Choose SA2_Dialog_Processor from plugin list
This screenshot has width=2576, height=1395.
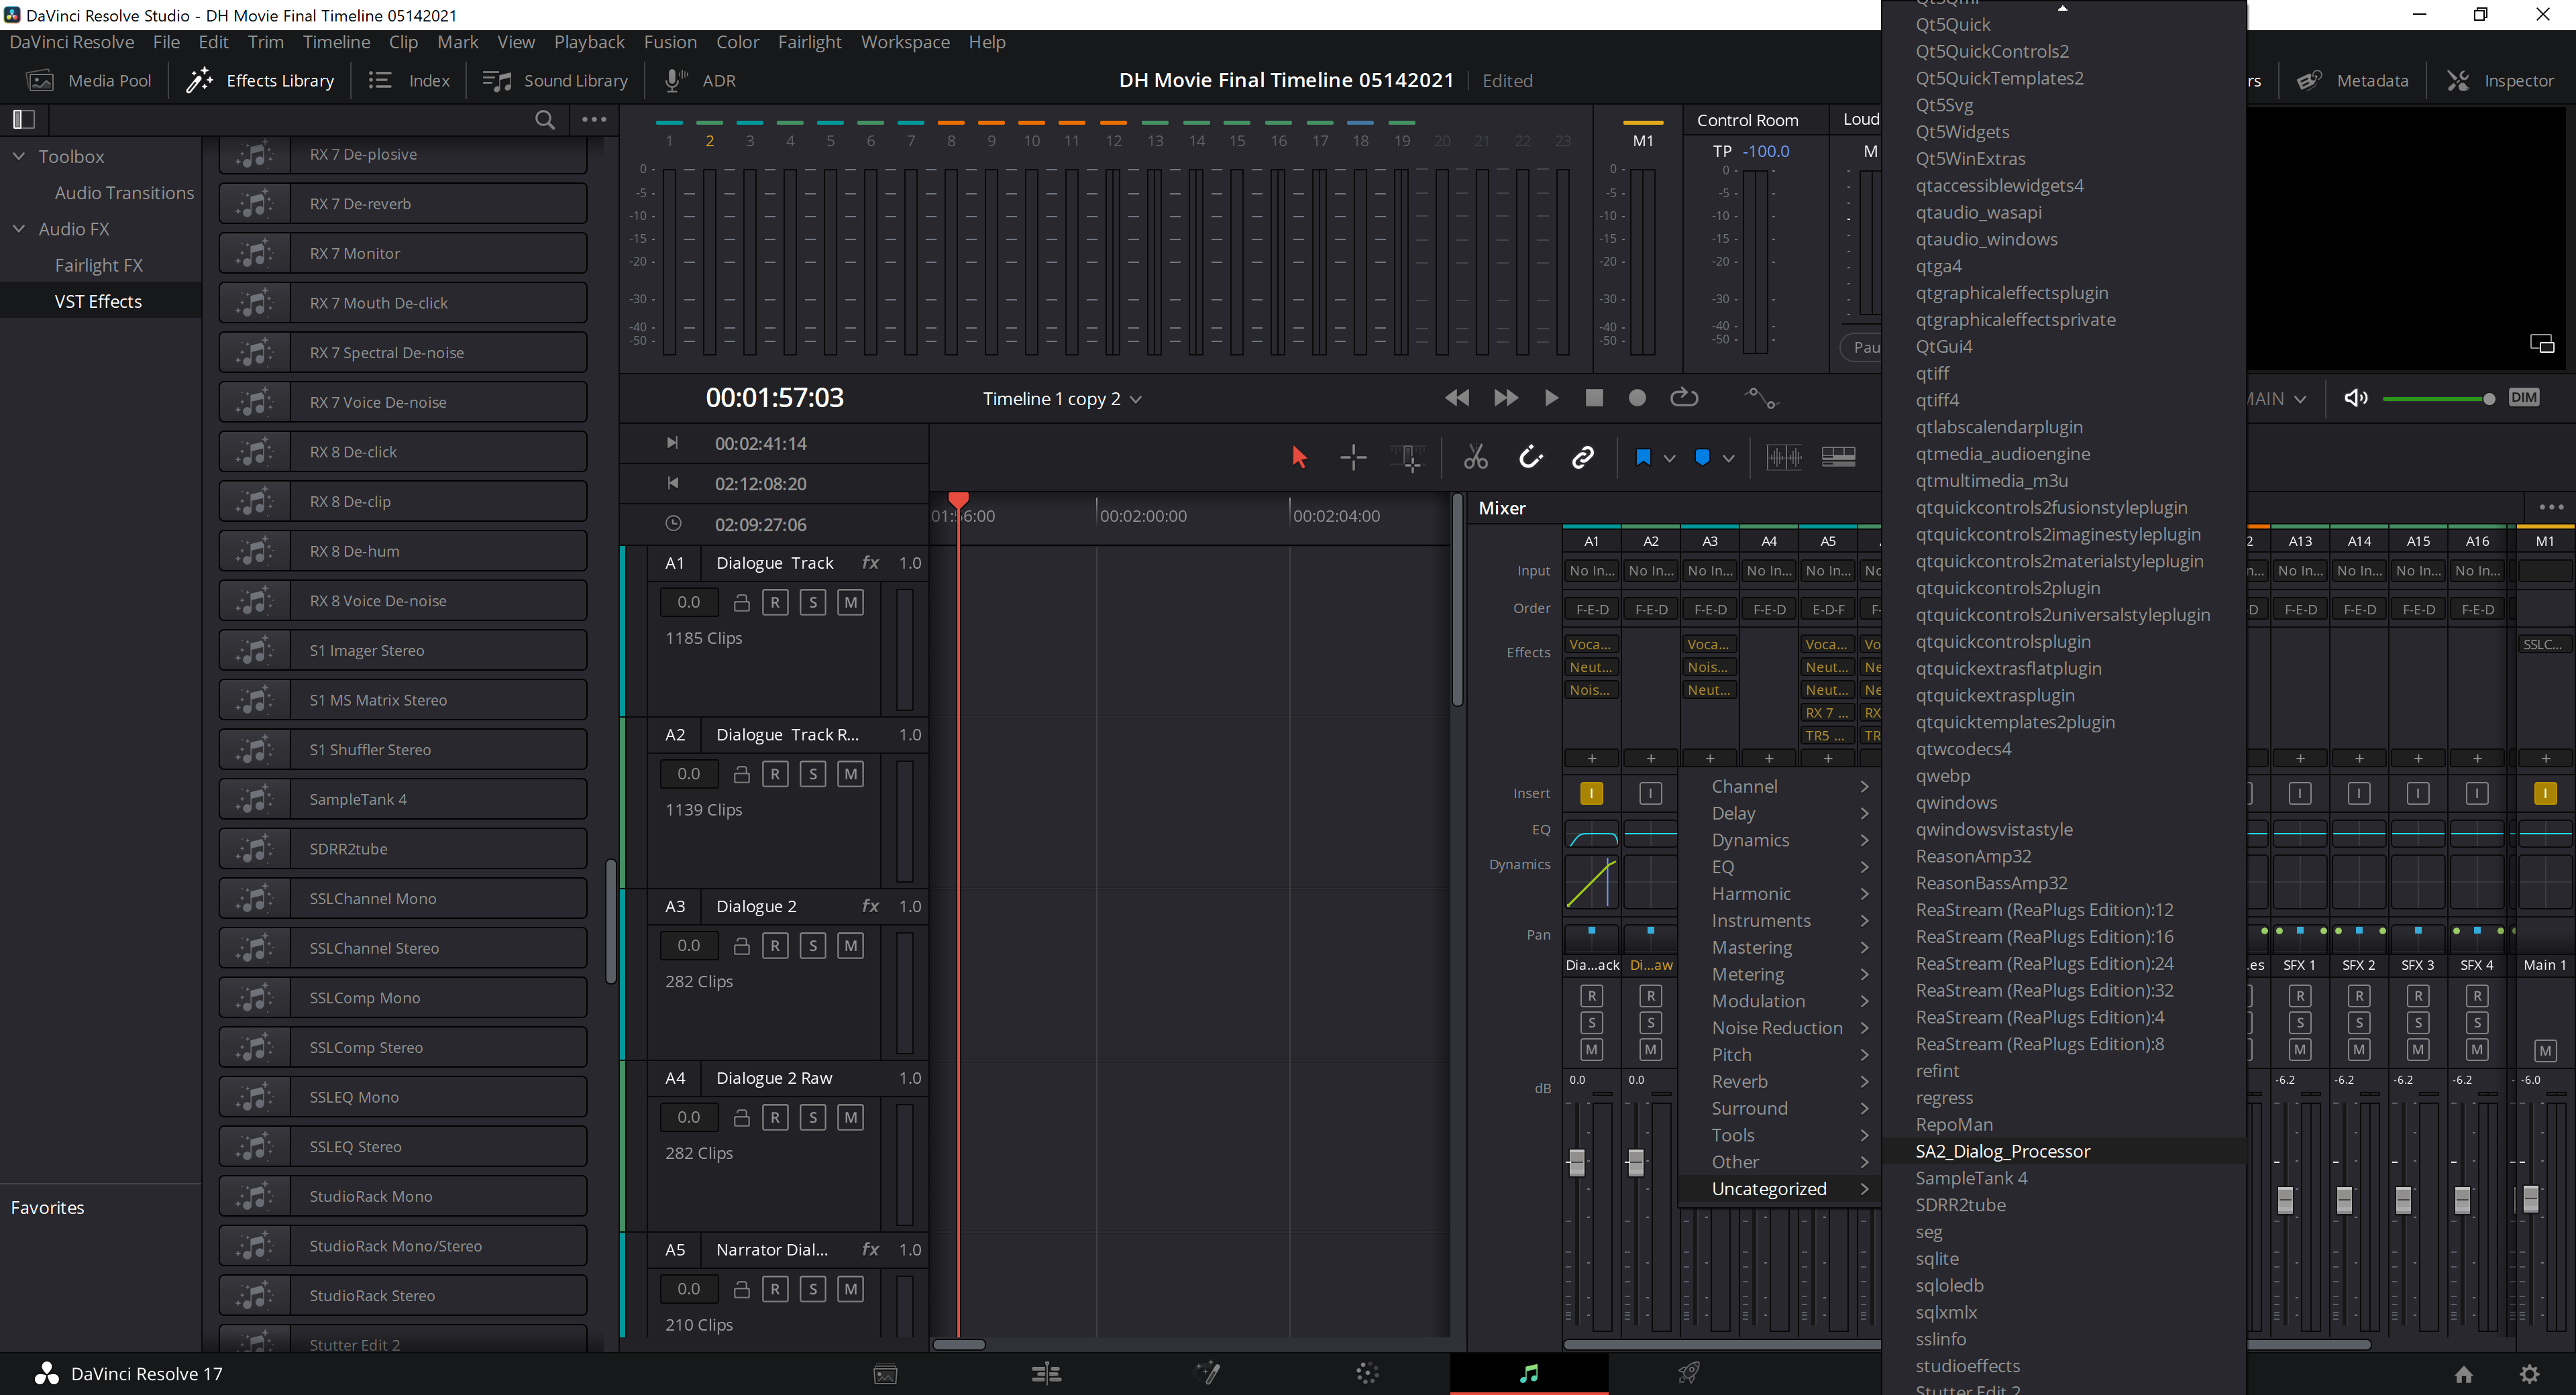point(2064,1151)
